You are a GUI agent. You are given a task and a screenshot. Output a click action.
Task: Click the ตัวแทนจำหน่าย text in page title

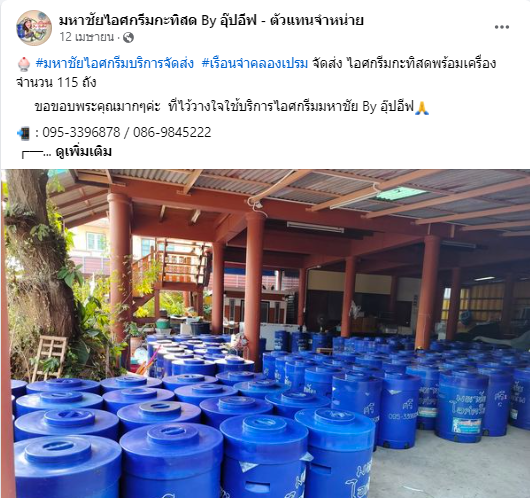(317, 21)
